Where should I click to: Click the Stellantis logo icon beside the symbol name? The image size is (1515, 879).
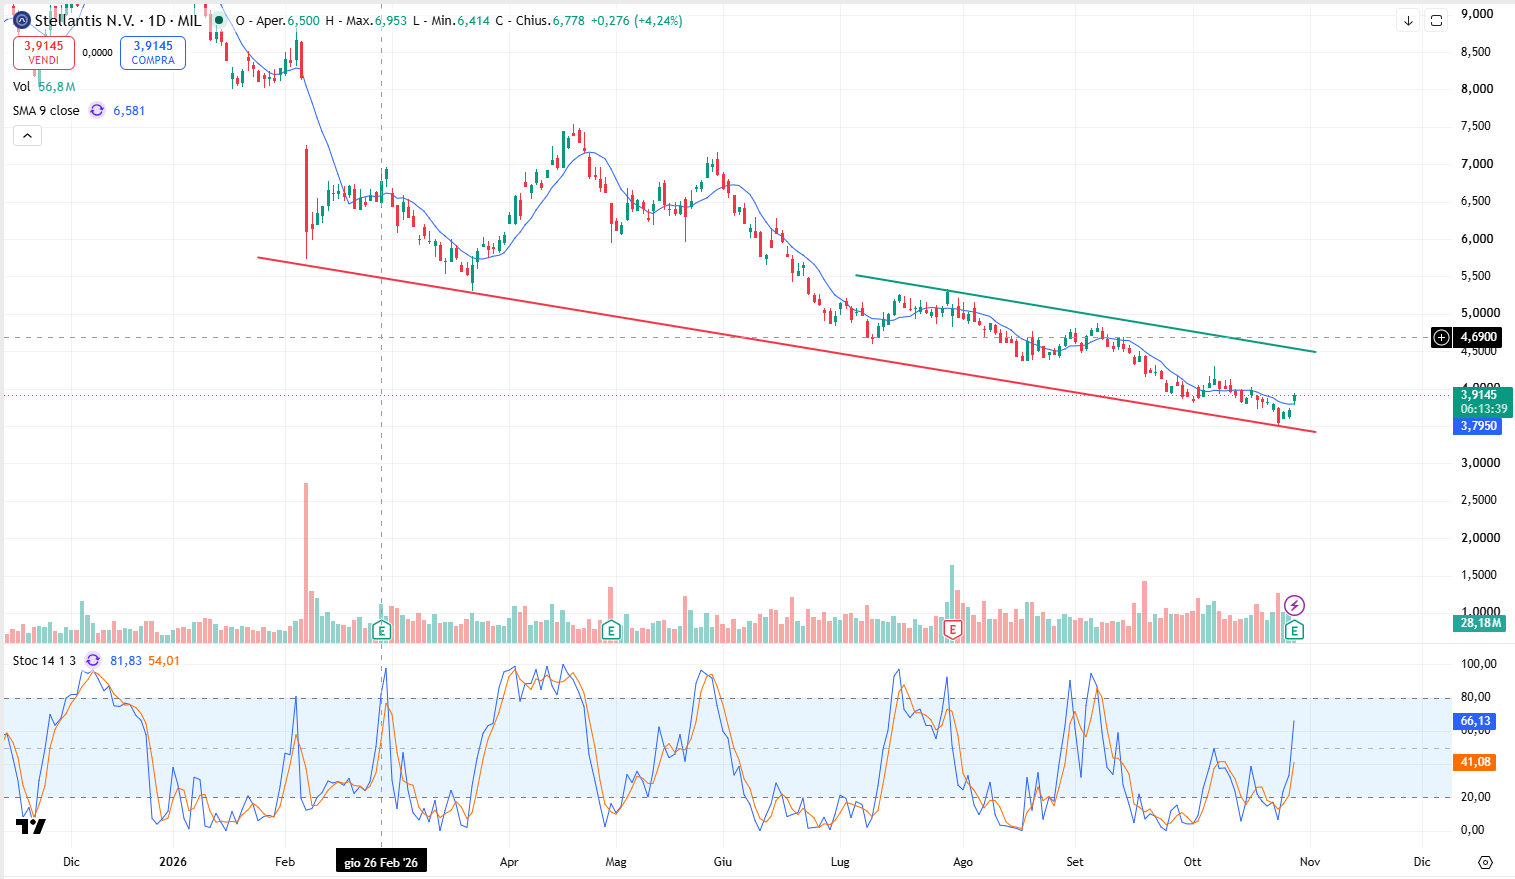[x=22, y=20]
